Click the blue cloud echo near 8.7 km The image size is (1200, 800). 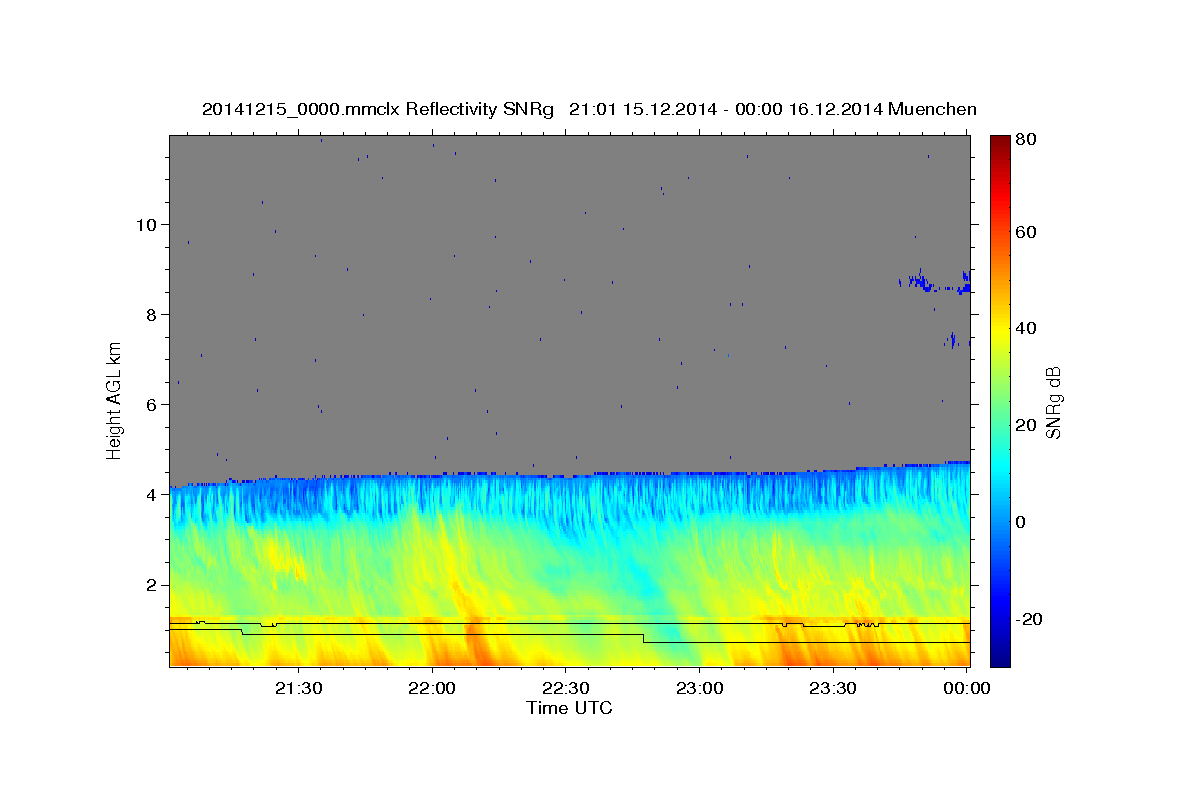[934, 281]
